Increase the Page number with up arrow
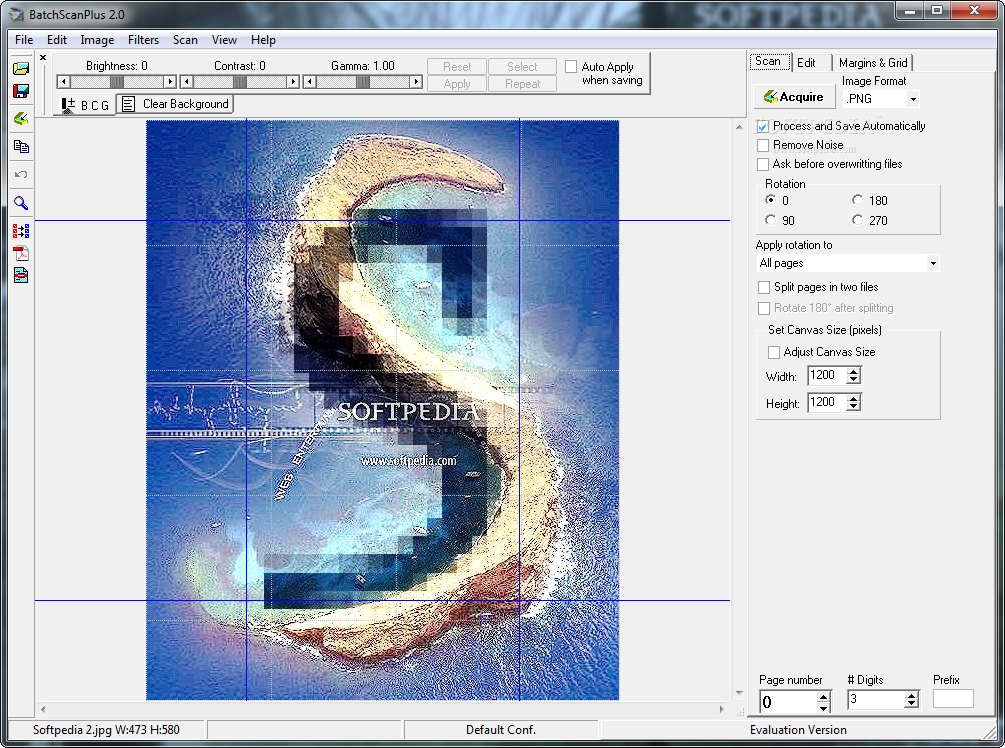Screen dimensions: 1005x748 (824, 697)
